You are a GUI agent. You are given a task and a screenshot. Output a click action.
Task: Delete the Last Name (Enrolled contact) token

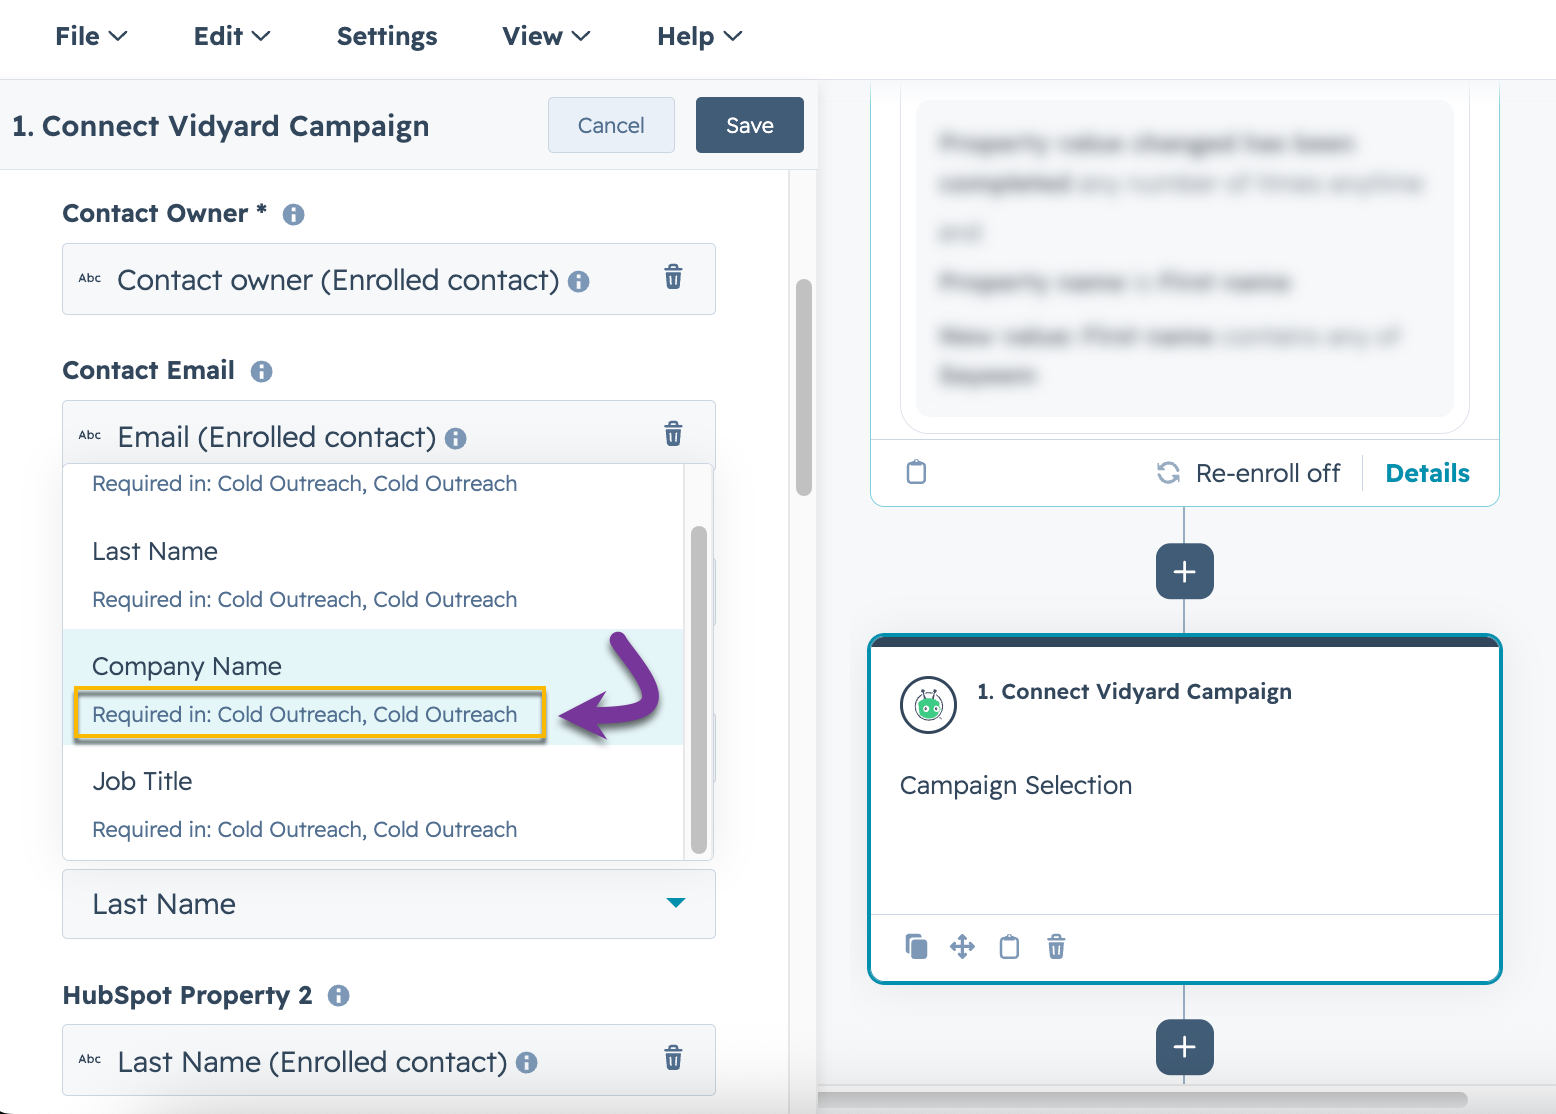pos(673,1058)
